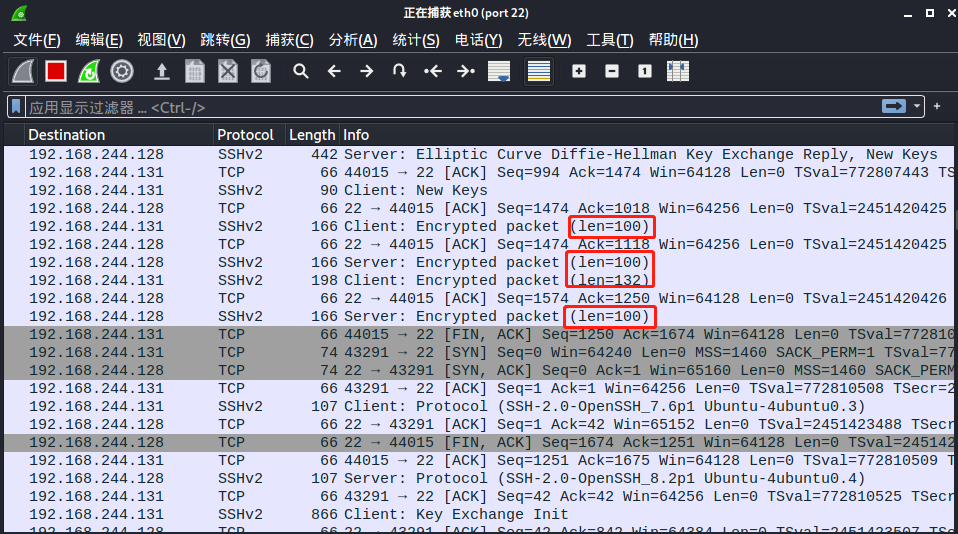Open the 文件(F) menu

pyautogui.click(x=37, y=40)
